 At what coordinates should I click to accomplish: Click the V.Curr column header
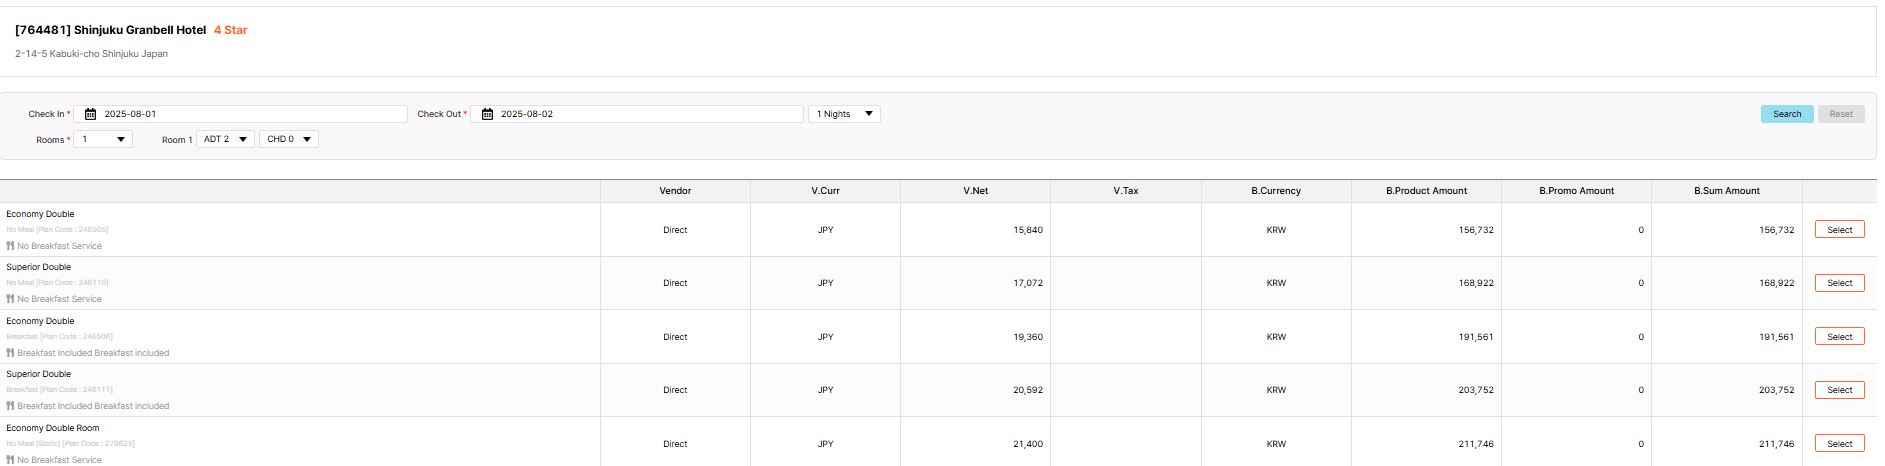825,191
